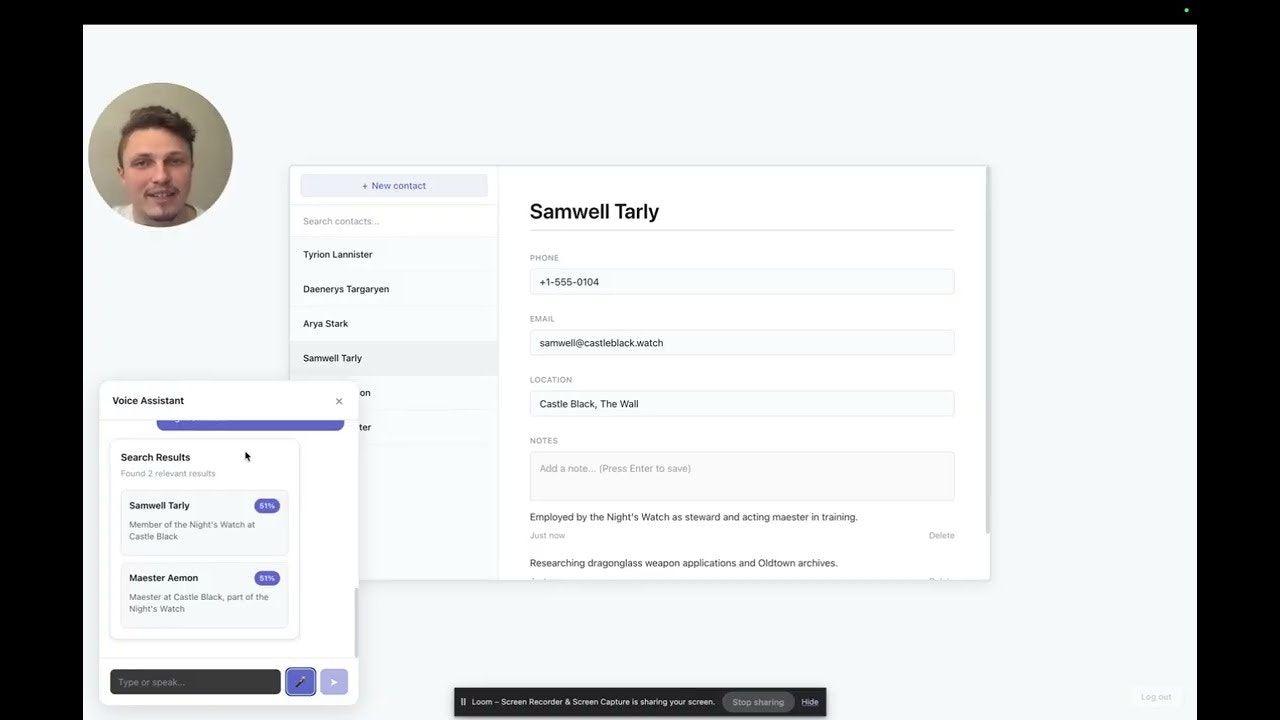Image resolution: width=1280 pixels, height=720 pixels.
Task: Select Tyrion Lannister in contacts list
Action: click(x=394, y=255)
